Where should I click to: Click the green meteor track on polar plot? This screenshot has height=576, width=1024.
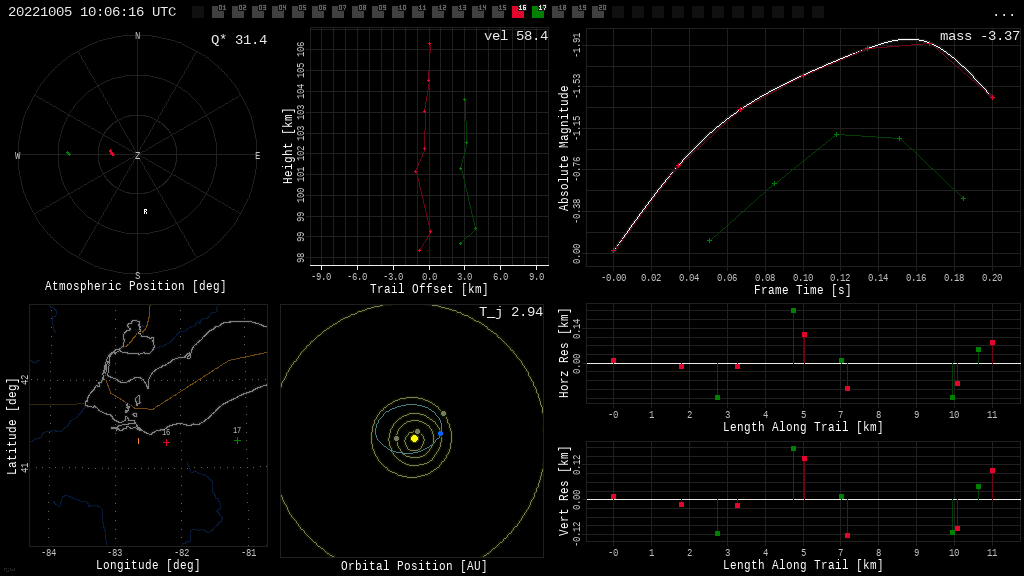tap(69, 153)
